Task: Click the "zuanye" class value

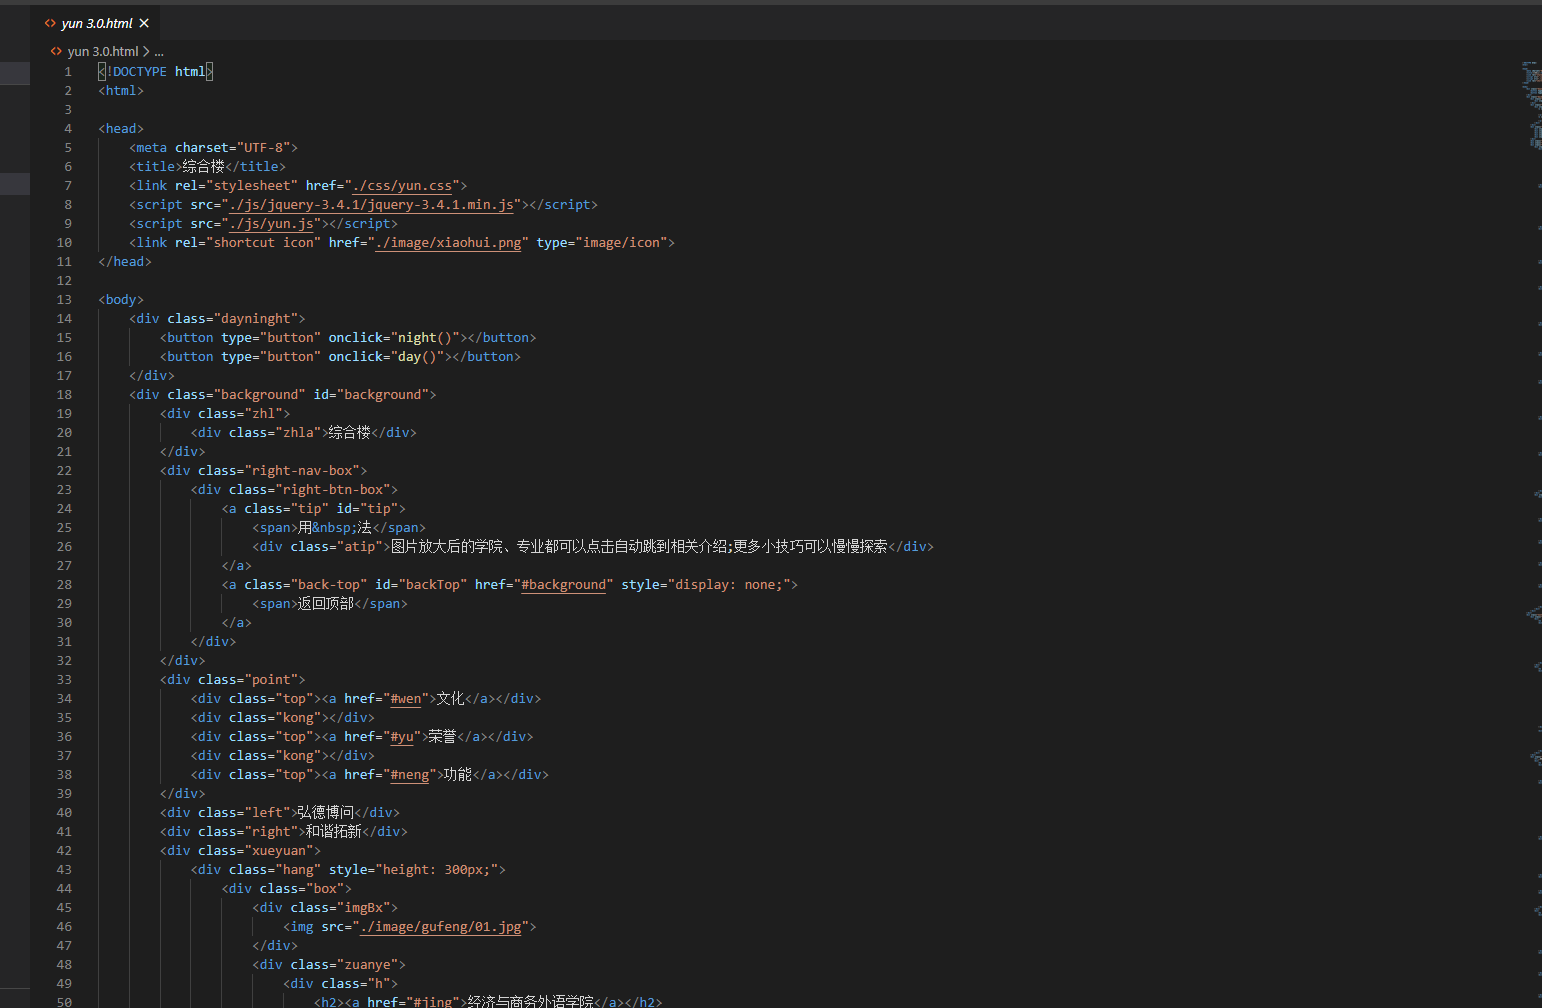Action: tap(367, 965)
